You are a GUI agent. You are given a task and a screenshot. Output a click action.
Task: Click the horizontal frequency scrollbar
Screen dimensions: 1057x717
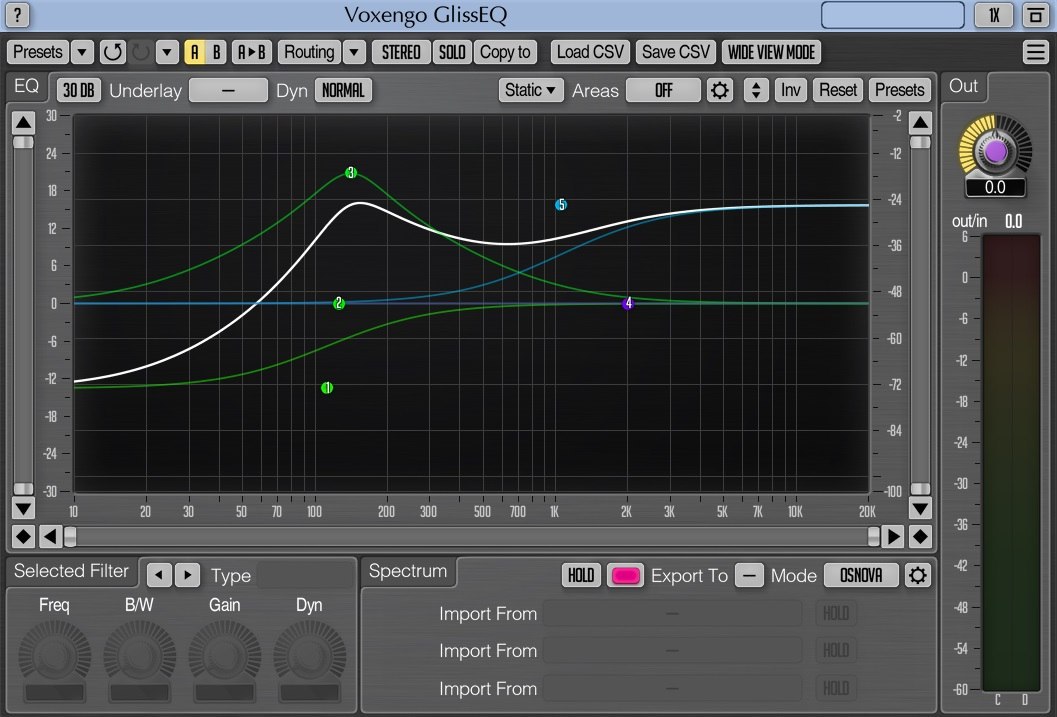[x=471, y=536]
